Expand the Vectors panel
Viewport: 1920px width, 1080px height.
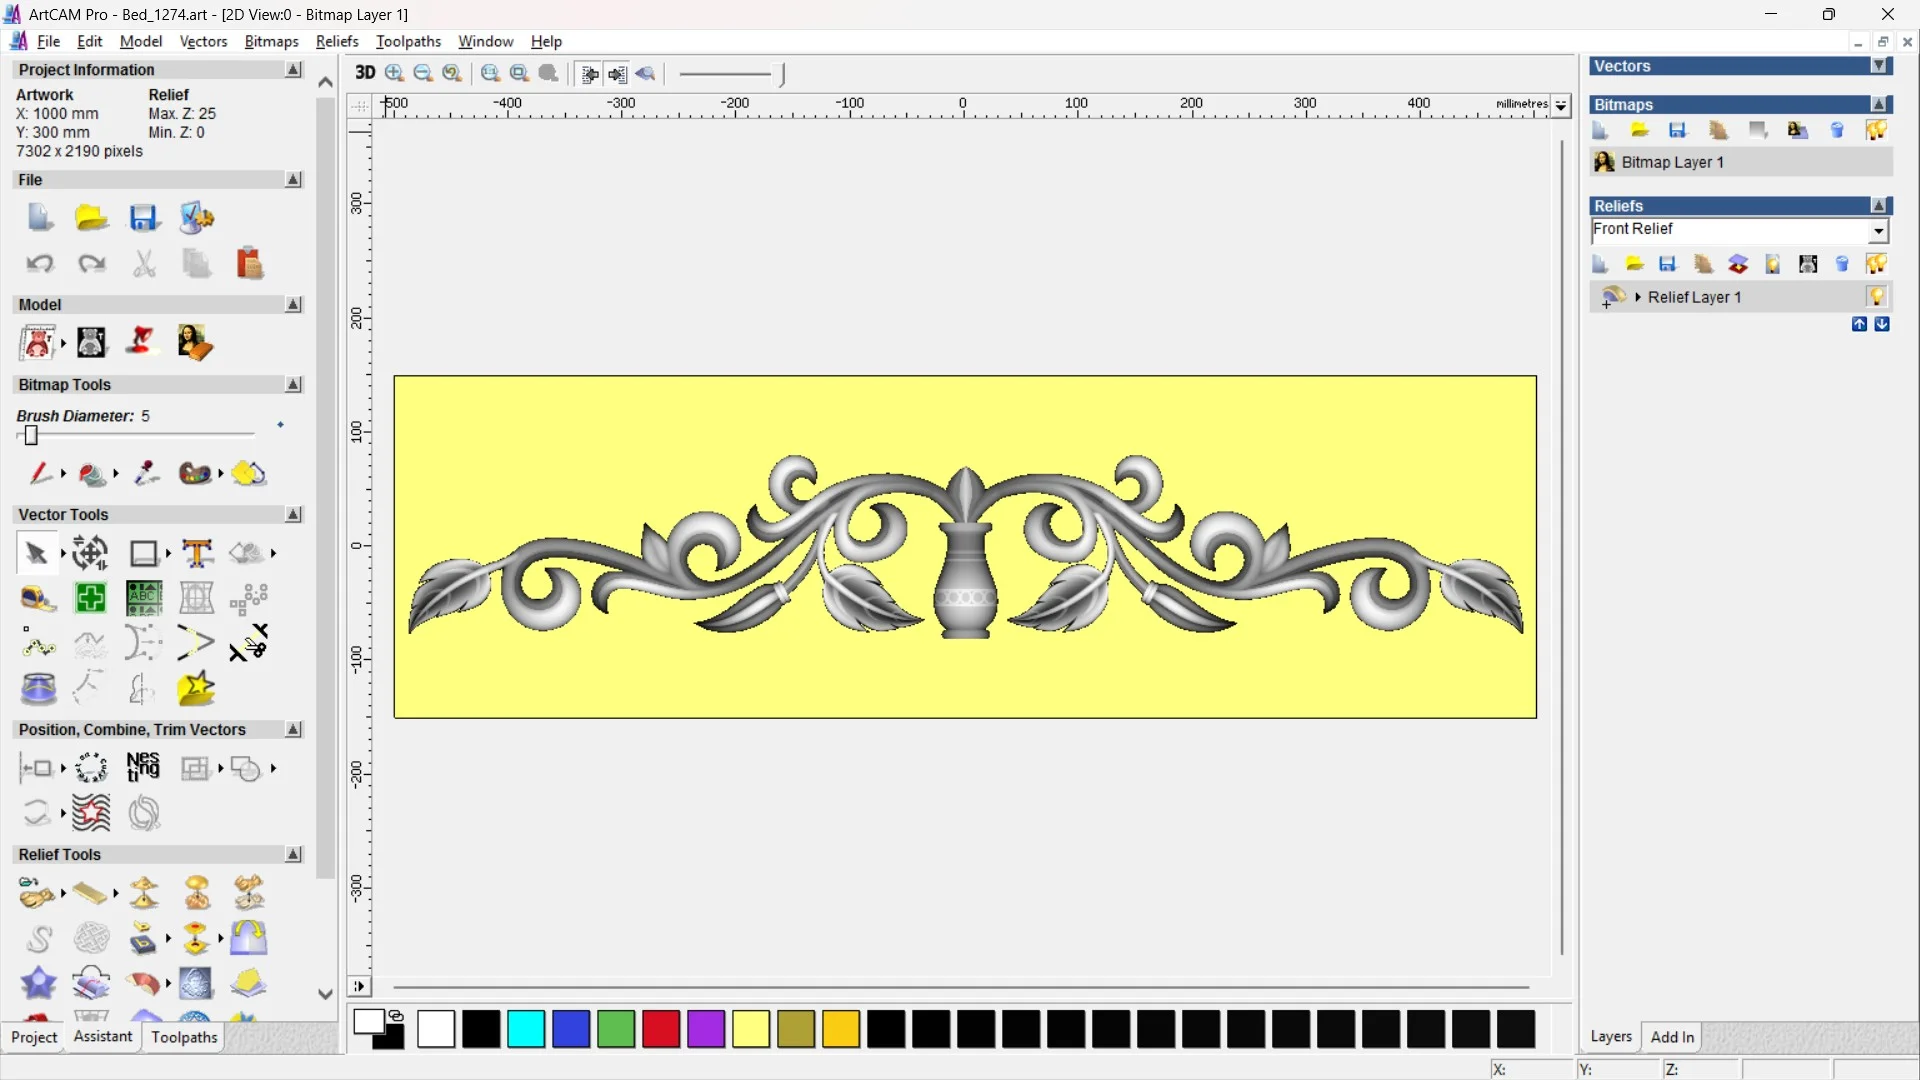[1879, 66]
